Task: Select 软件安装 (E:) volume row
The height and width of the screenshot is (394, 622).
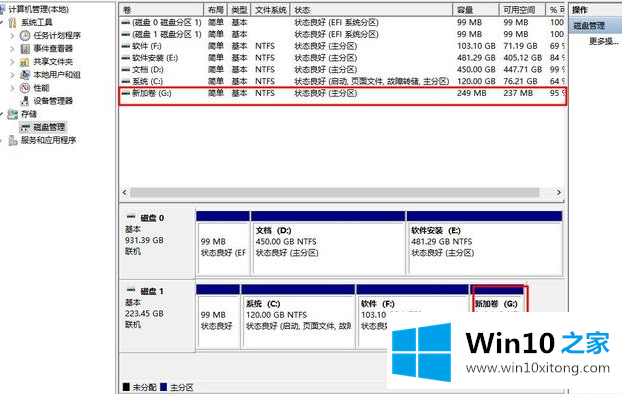Action: tap(343, 58)
